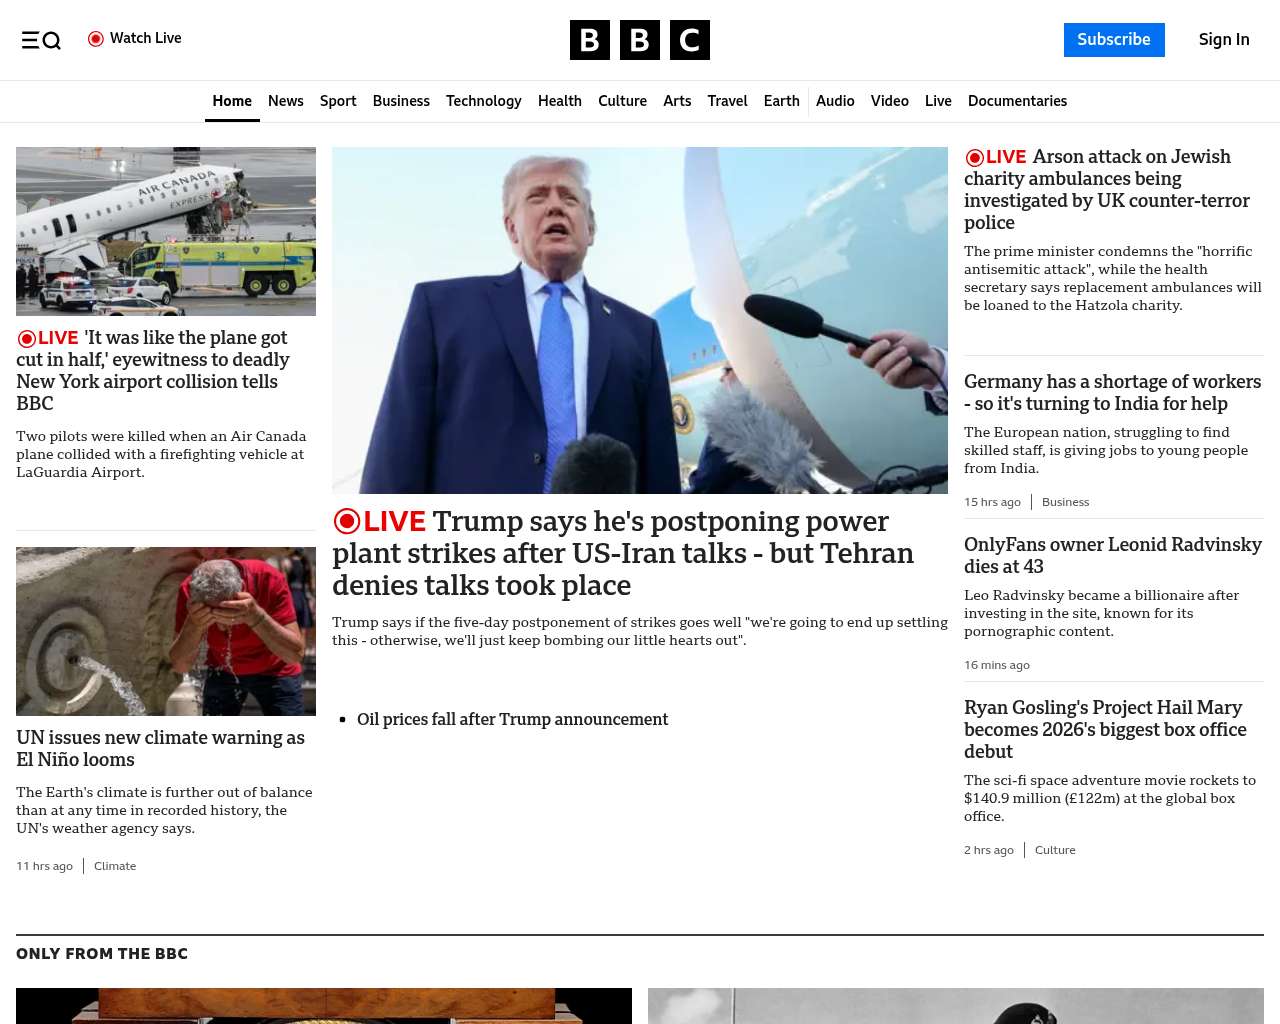
Task: Click the "11 hrs ago" timestamp
Action: pyautogui.click(x=44, y=866)
